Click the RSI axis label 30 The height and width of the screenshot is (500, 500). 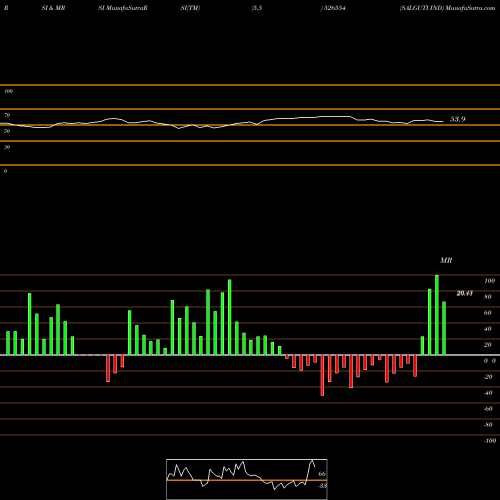pyautogui.click(x=7, y=147)
